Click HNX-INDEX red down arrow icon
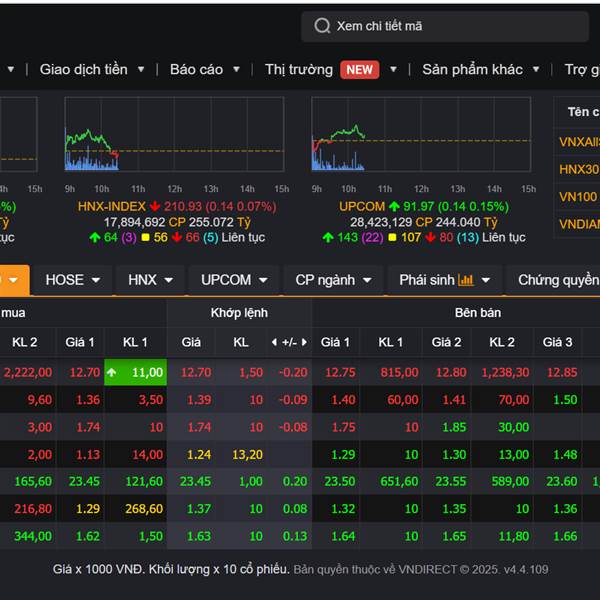 pos(155,207)
